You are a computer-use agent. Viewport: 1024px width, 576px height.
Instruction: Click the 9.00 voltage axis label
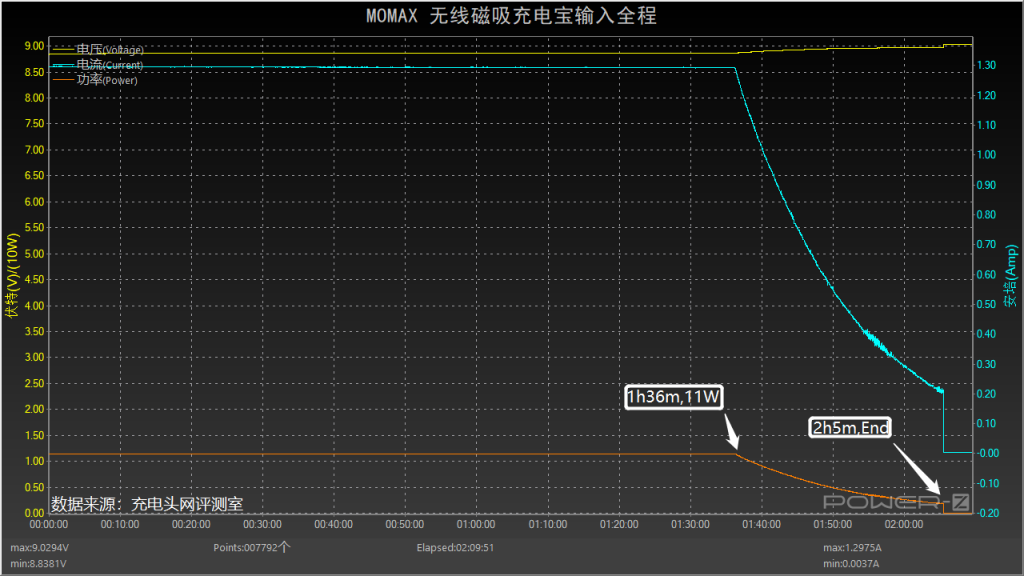tap(35, 46)
